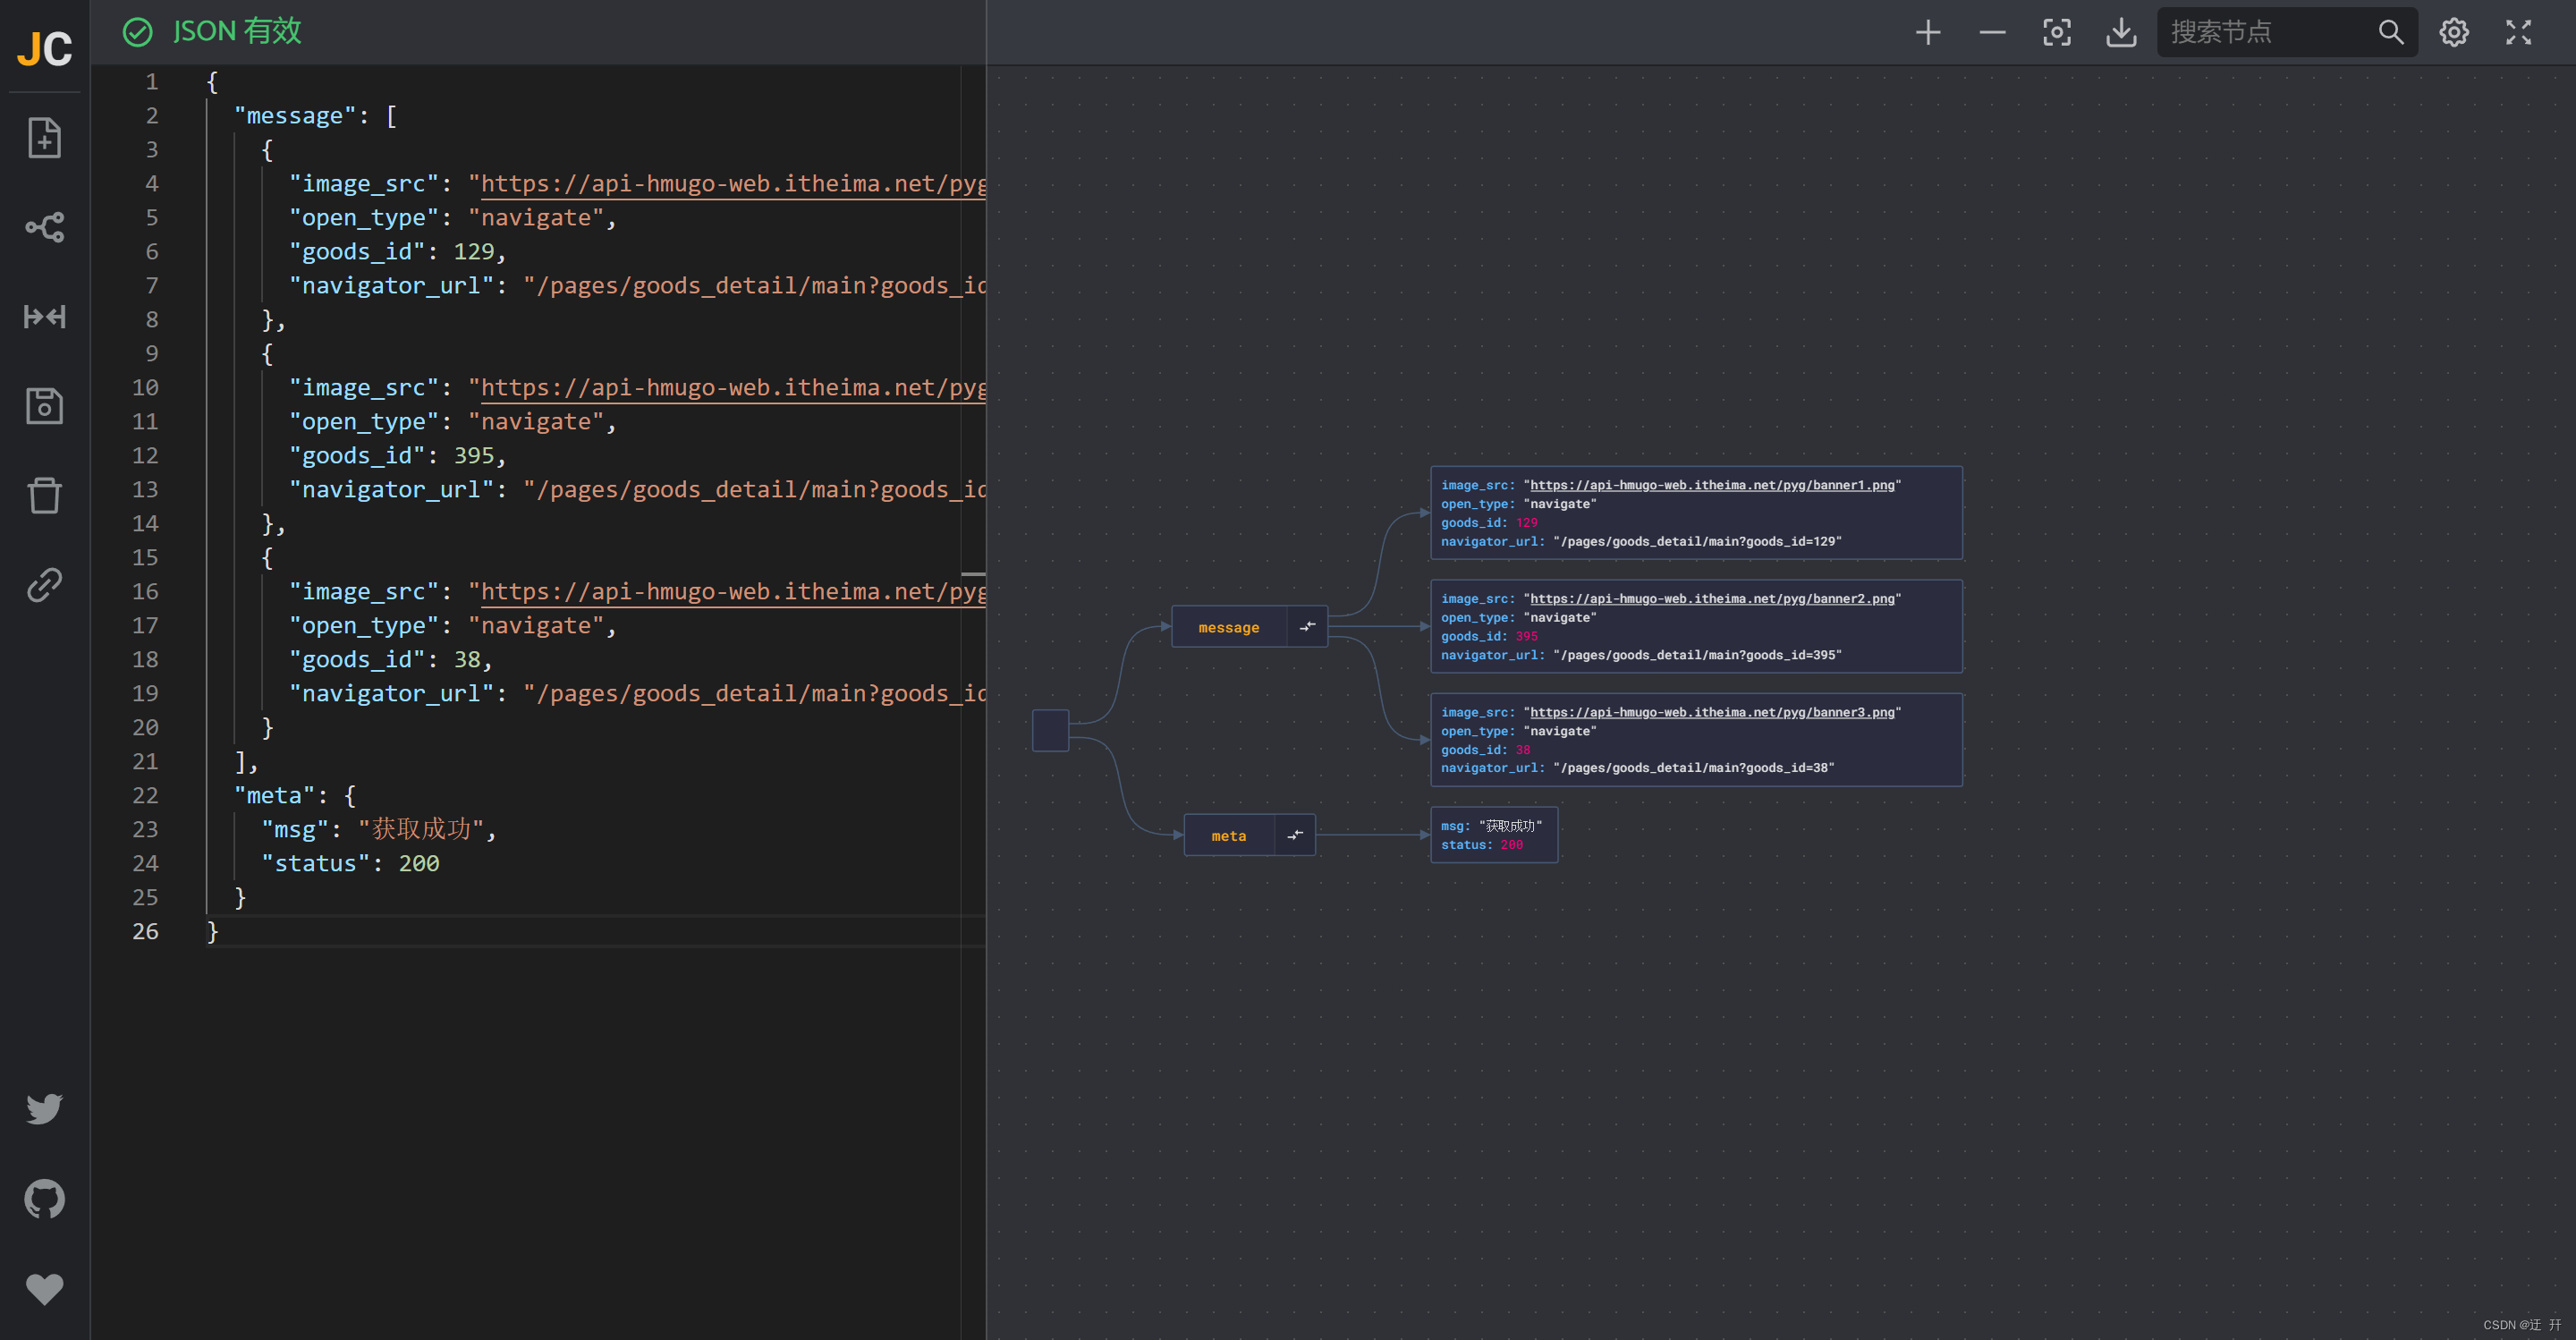Click the msg value 获取成功 in editor
The width and height of the screenshot is (2576, 1340).
point(421,829)
